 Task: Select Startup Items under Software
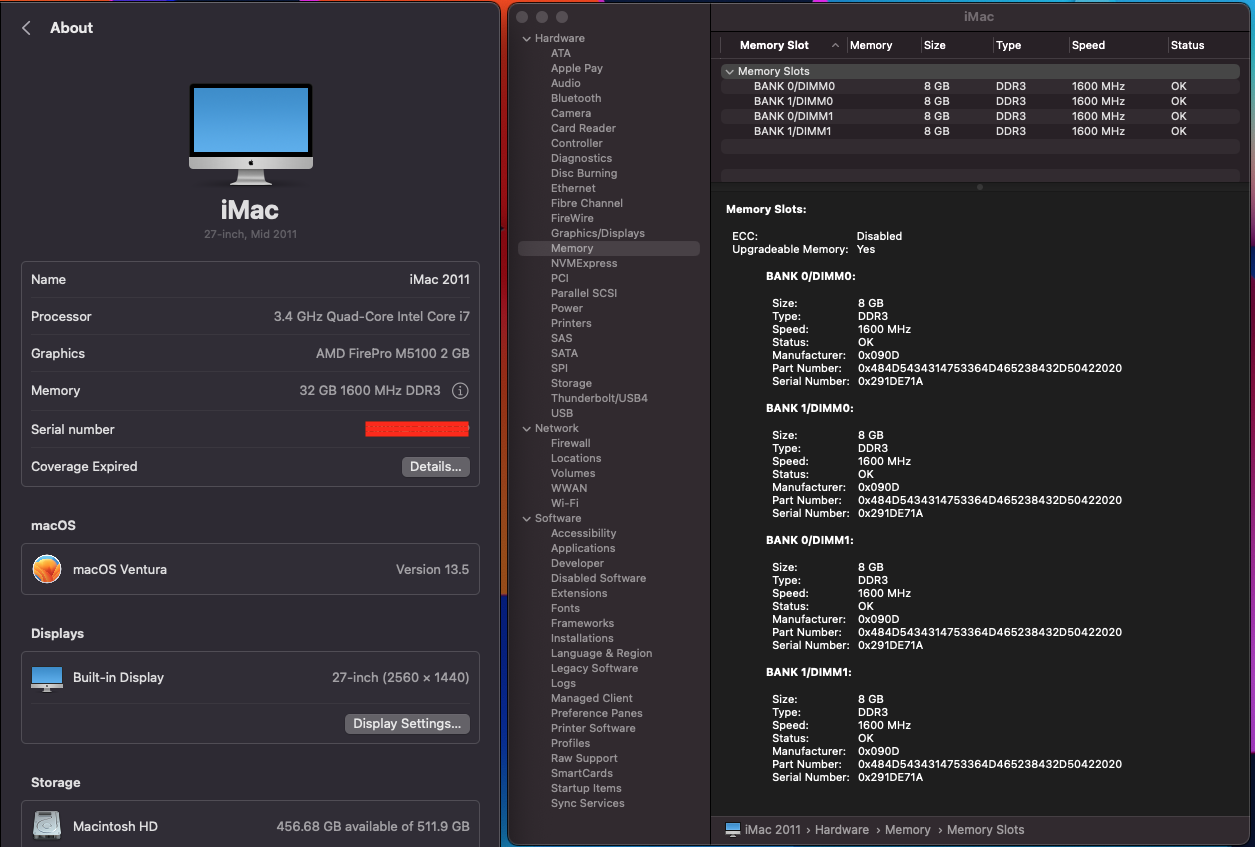click(586, 789)
